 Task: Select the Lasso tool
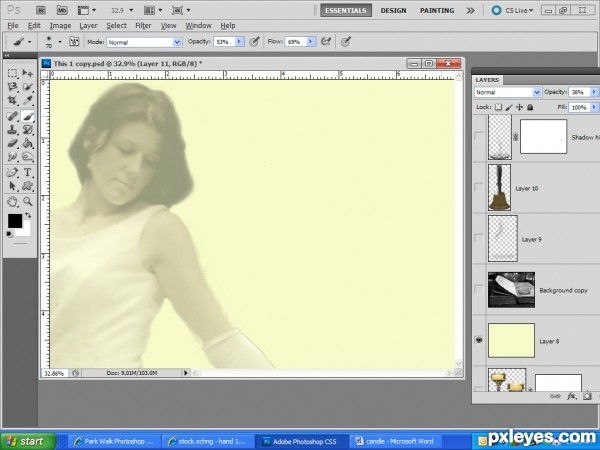[x=12, y=87]
